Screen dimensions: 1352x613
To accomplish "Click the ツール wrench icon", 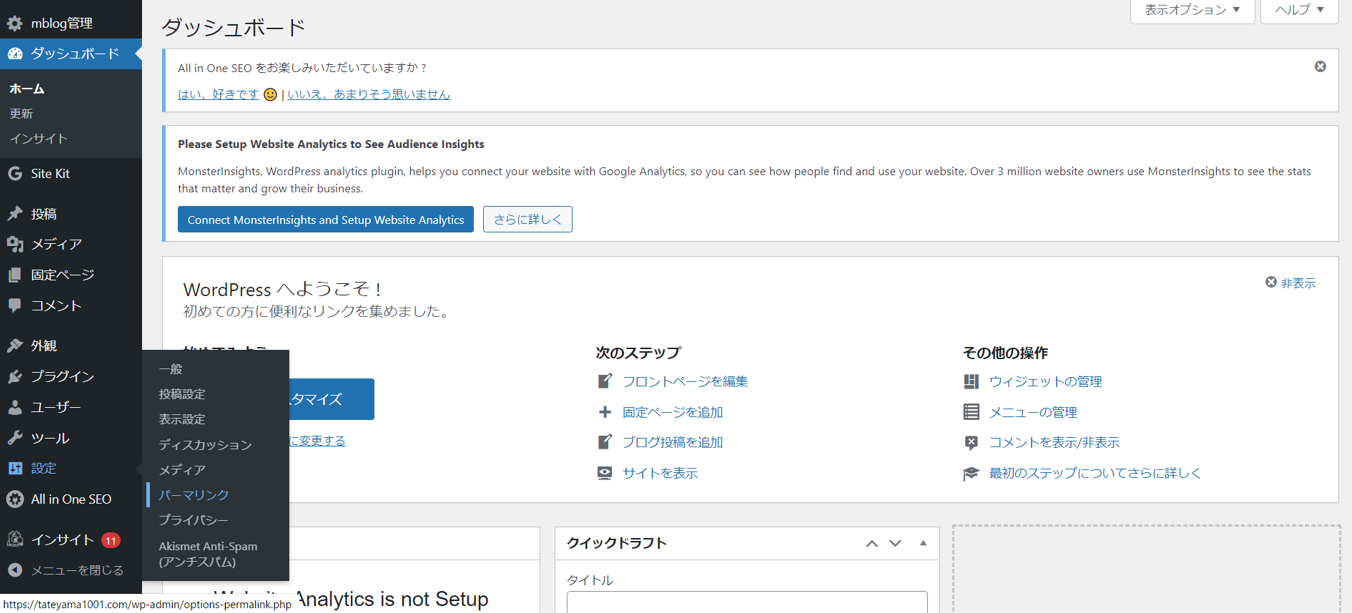I will (15, 438).
